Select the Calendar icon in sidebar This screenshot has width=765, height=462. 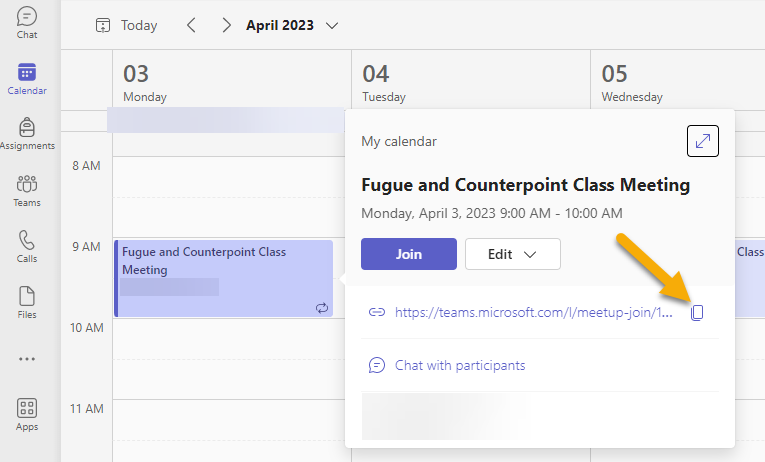pos(27,79)
